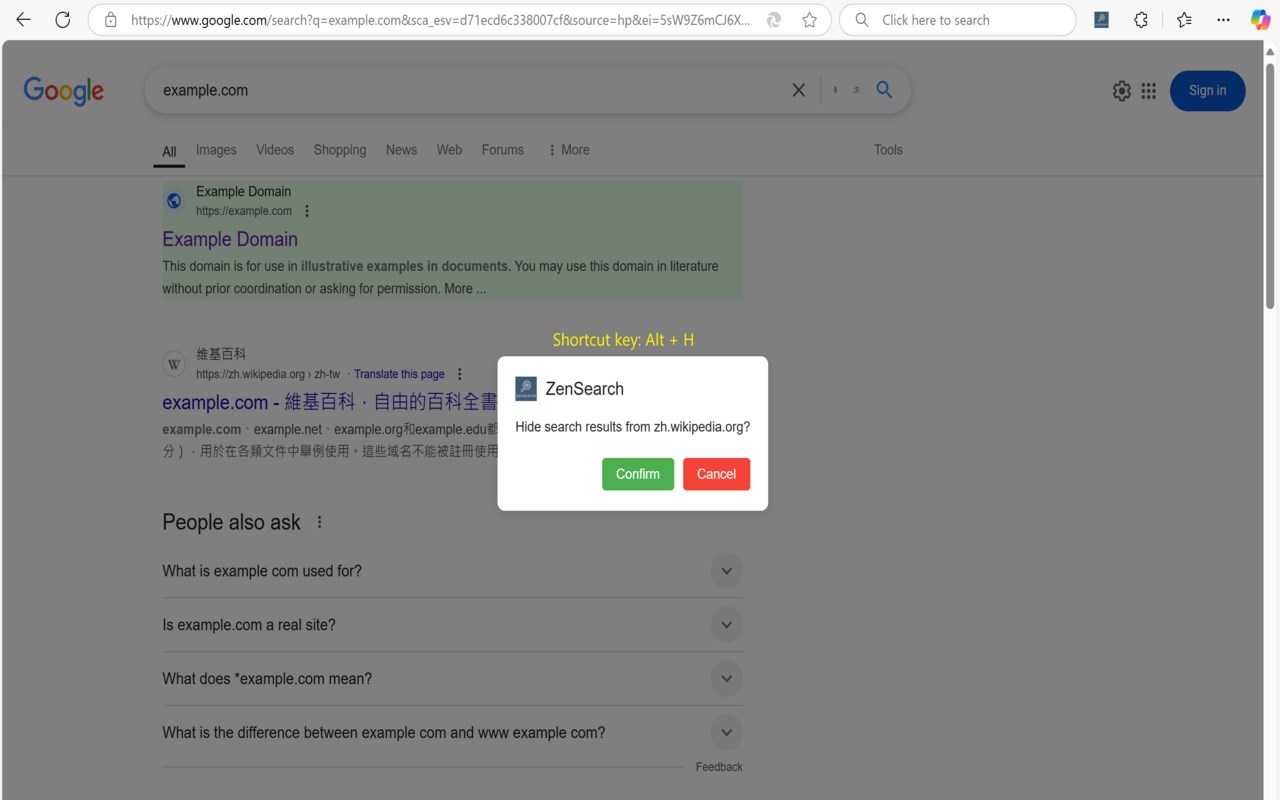This screenshot has width=1280, height=800.
Task: Expand 'What does *example.com mean?'
Action: coord(452,679)
